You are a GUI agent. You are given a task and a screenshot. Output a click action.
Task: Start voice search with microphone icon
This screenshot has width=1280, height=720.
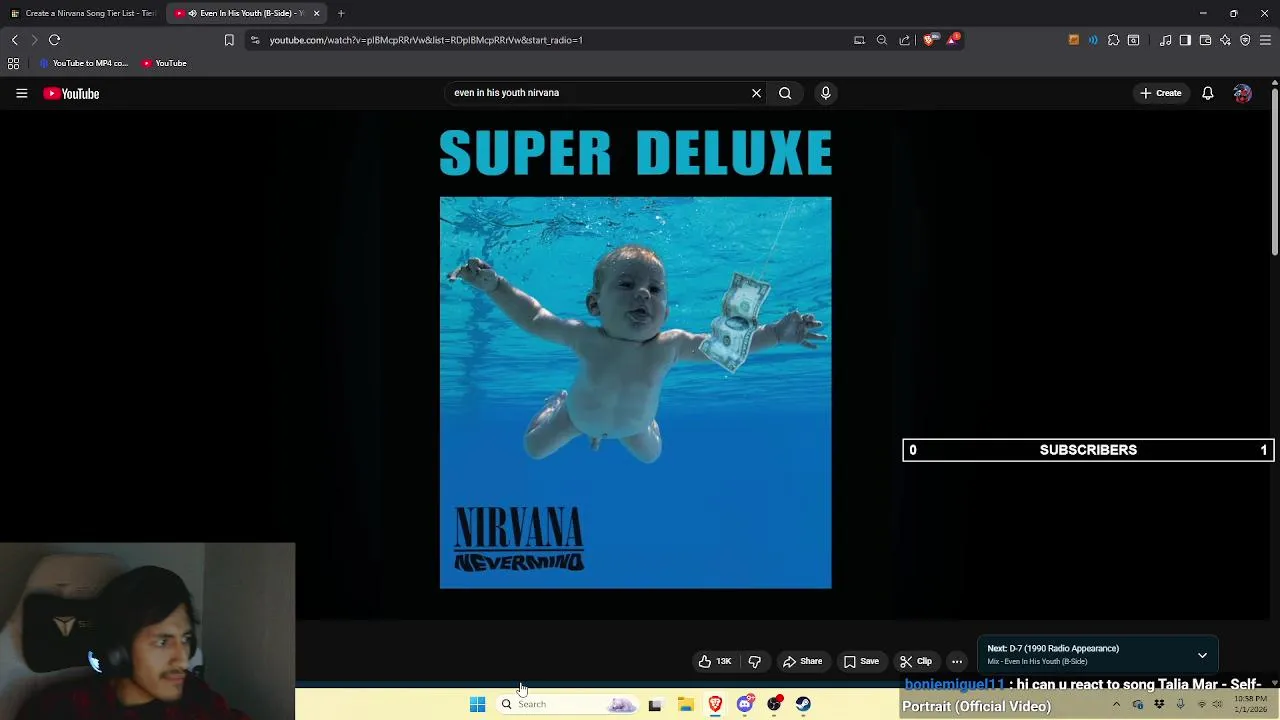(825, 93)
